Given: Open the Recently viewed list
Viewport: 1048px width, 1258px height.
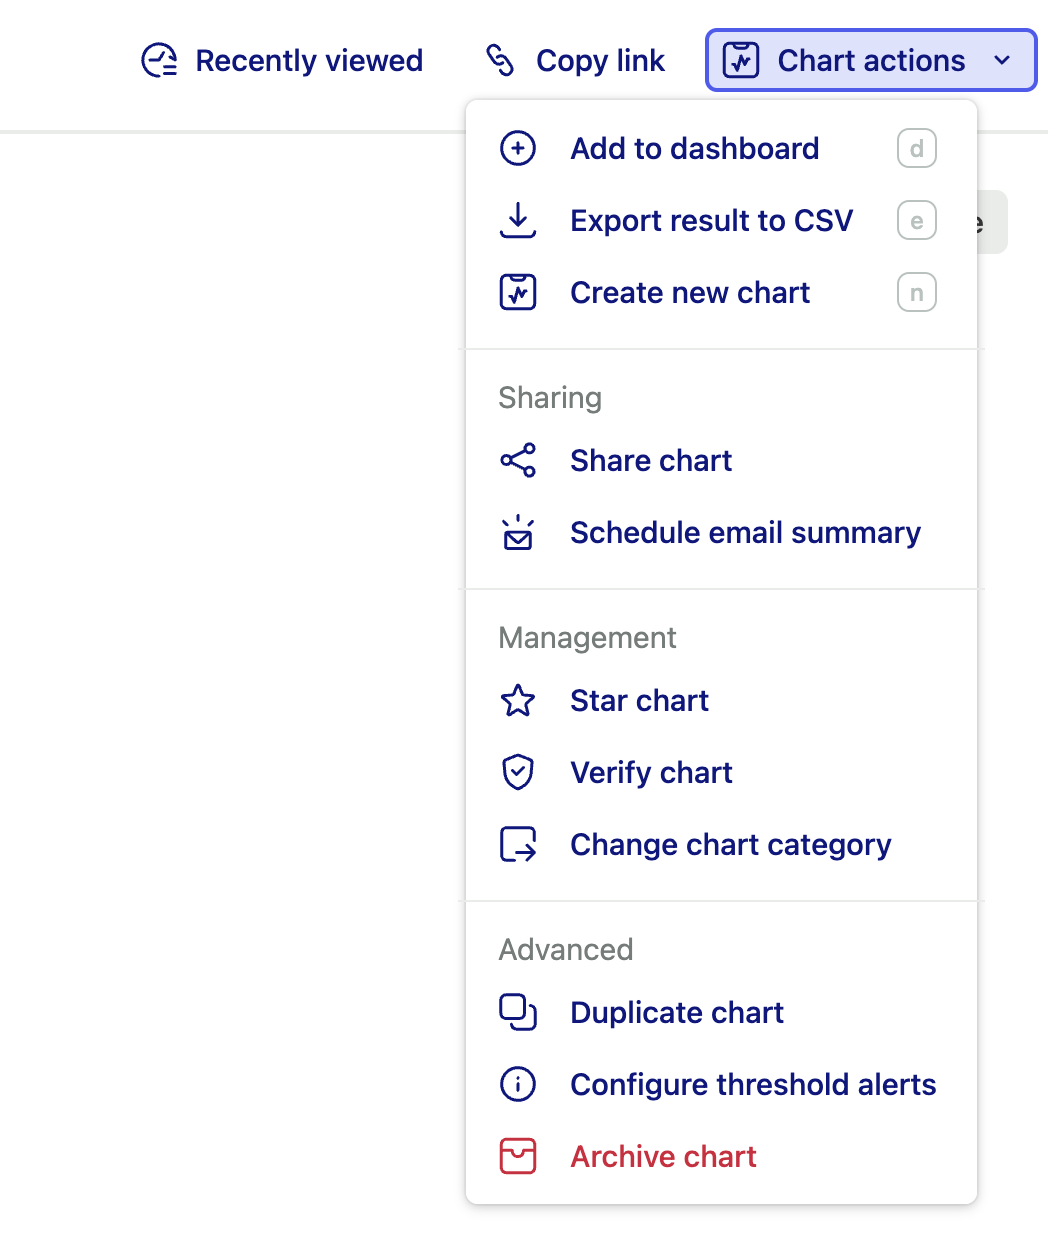Looking at the screenshot, I should coord(309,61).
